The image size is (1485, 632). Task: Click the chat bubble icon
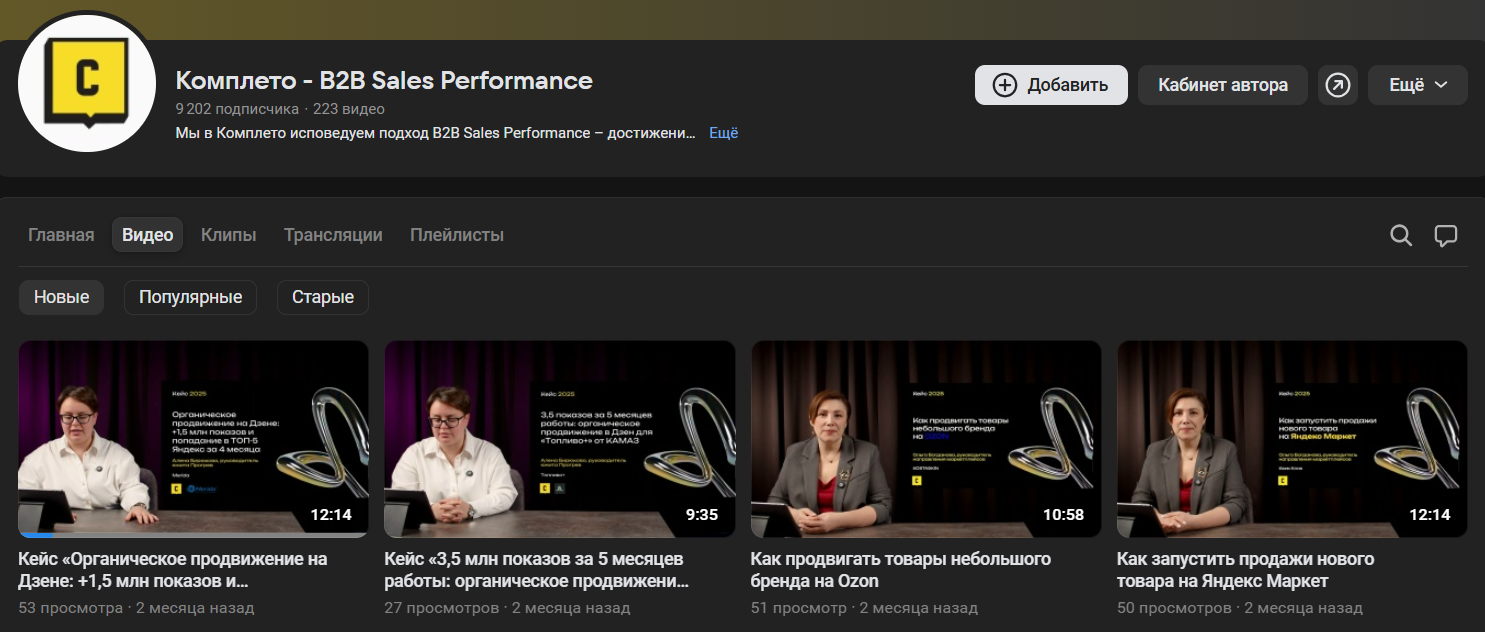pos(1445,235)
